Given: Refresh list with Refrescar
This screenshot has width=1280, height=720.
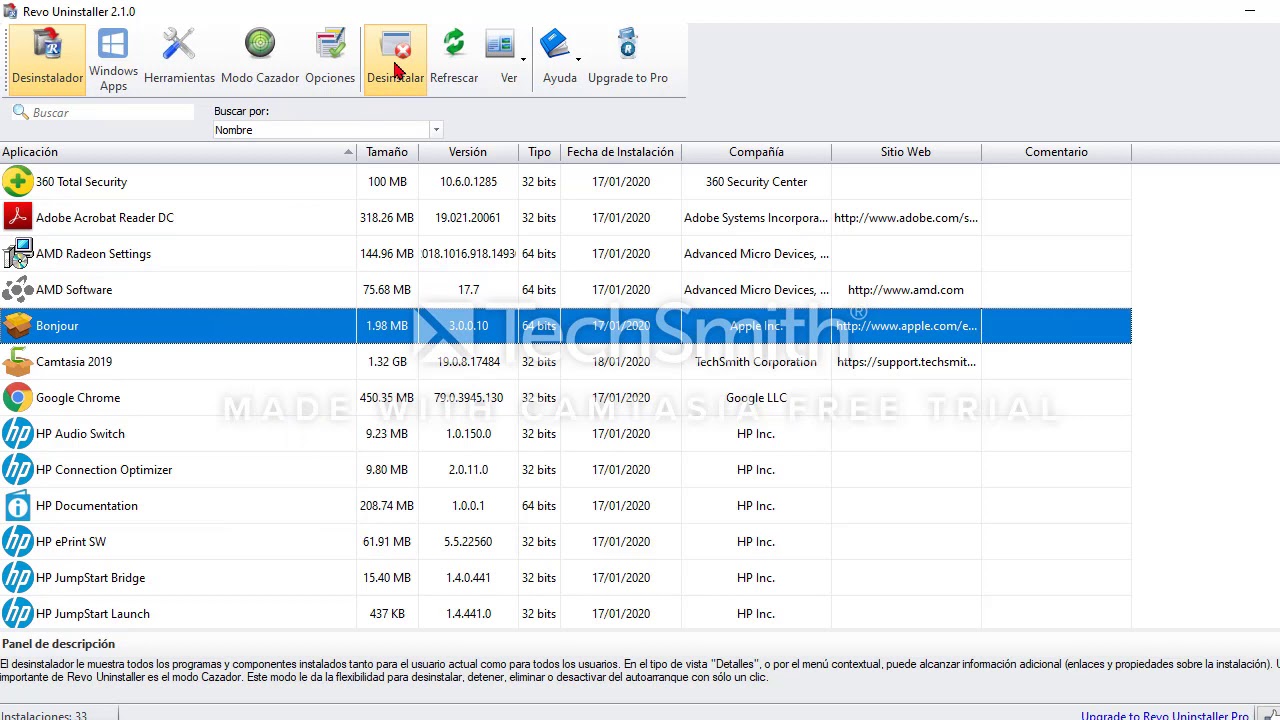Looking at the screenshot, I should pos(454,59).
